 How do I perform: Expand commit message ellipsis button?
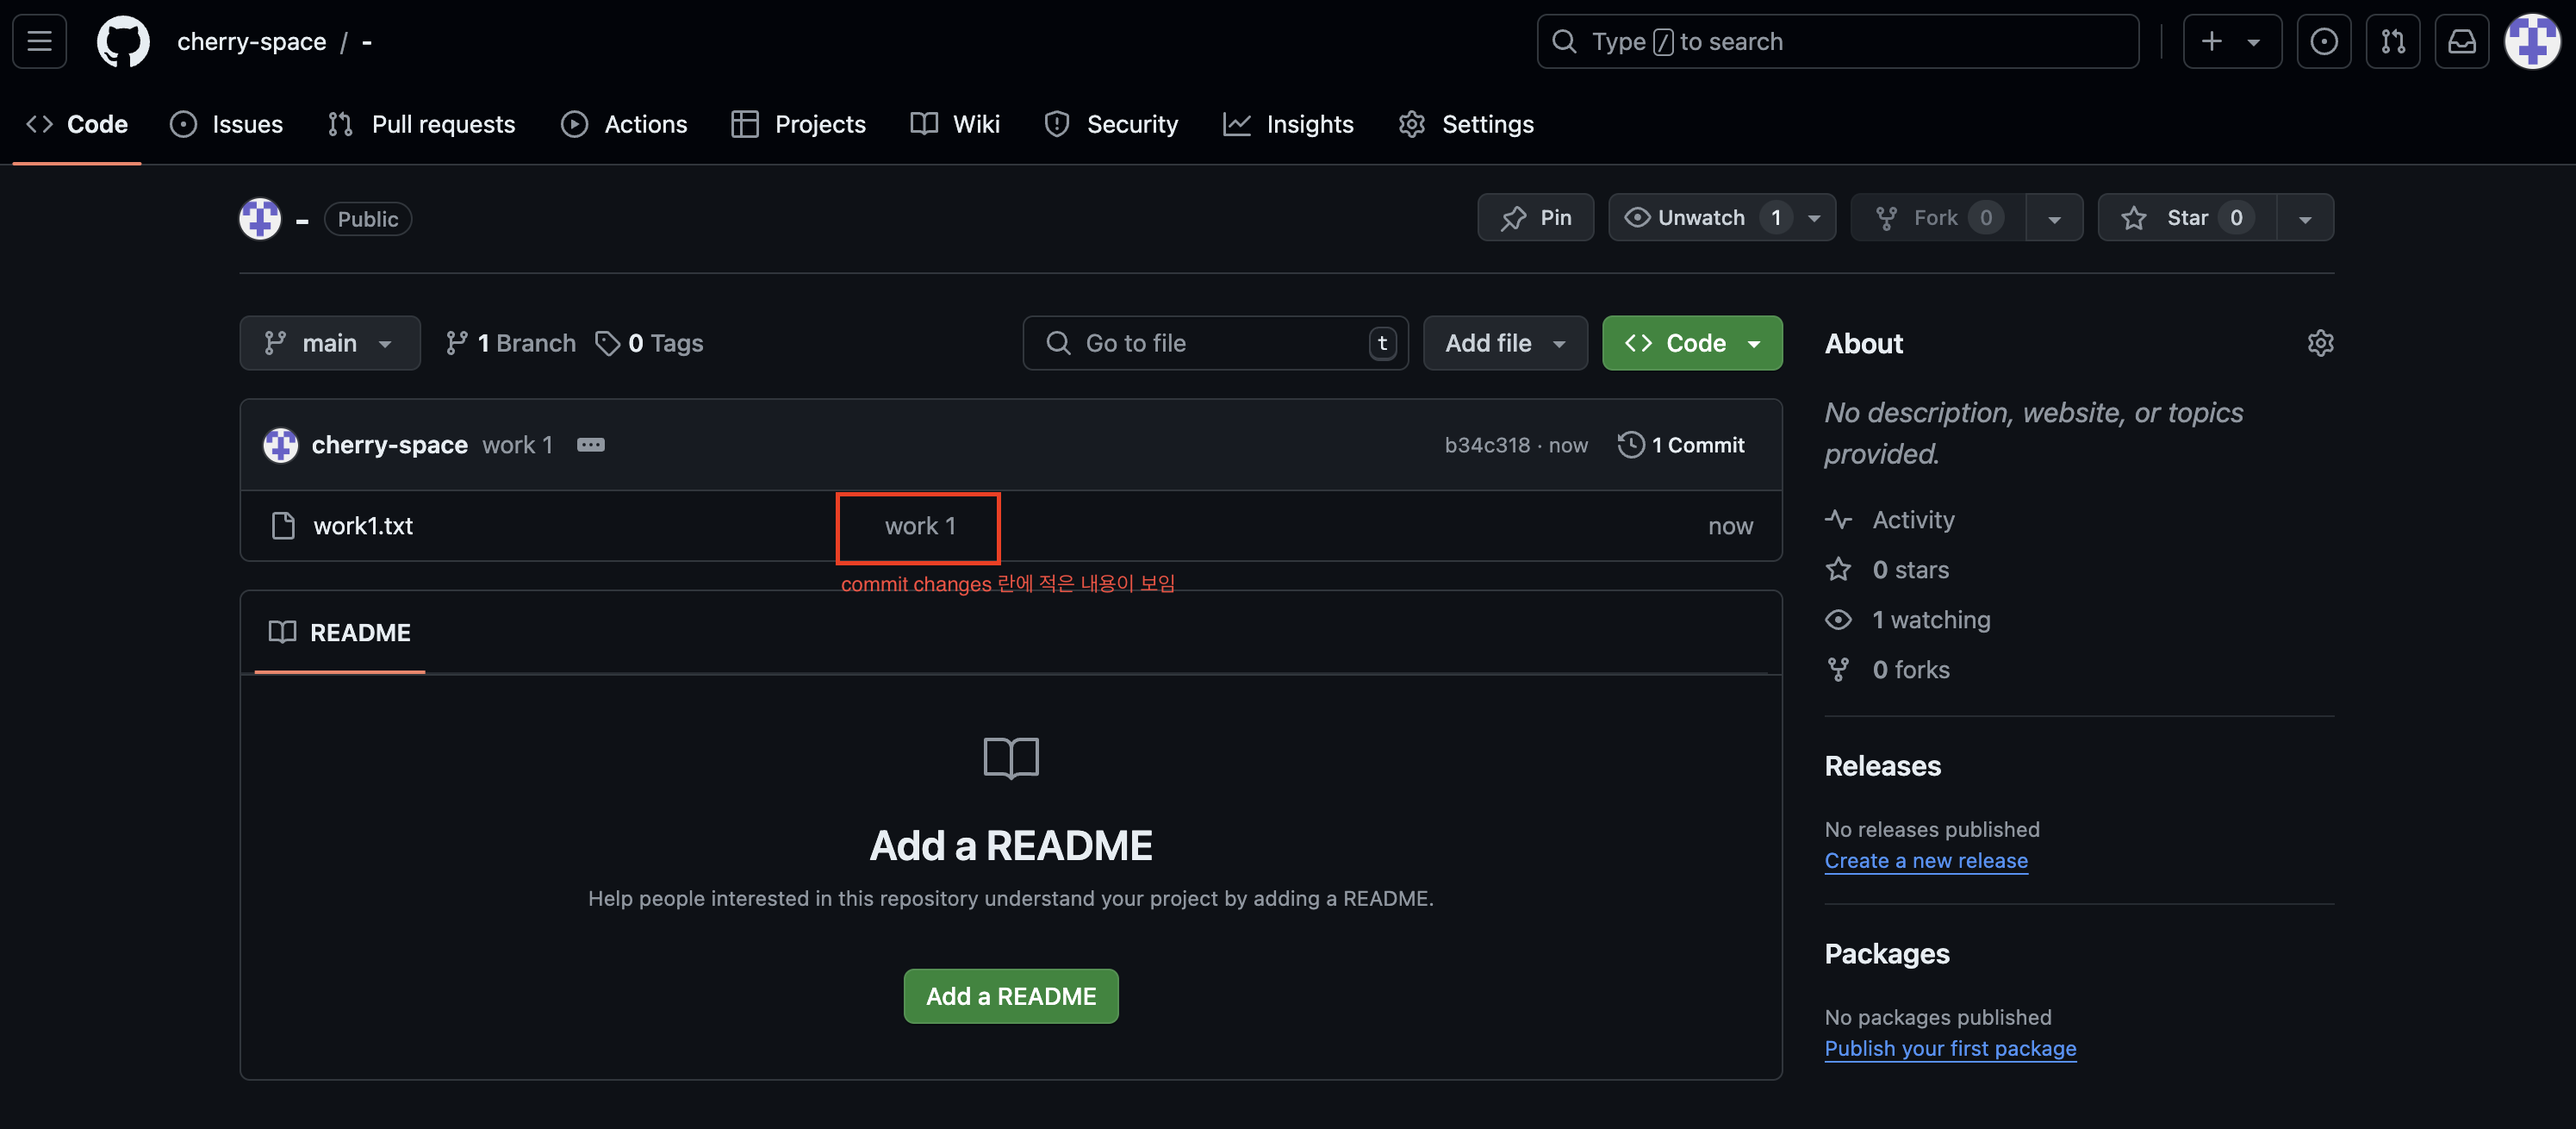point(590,445)
